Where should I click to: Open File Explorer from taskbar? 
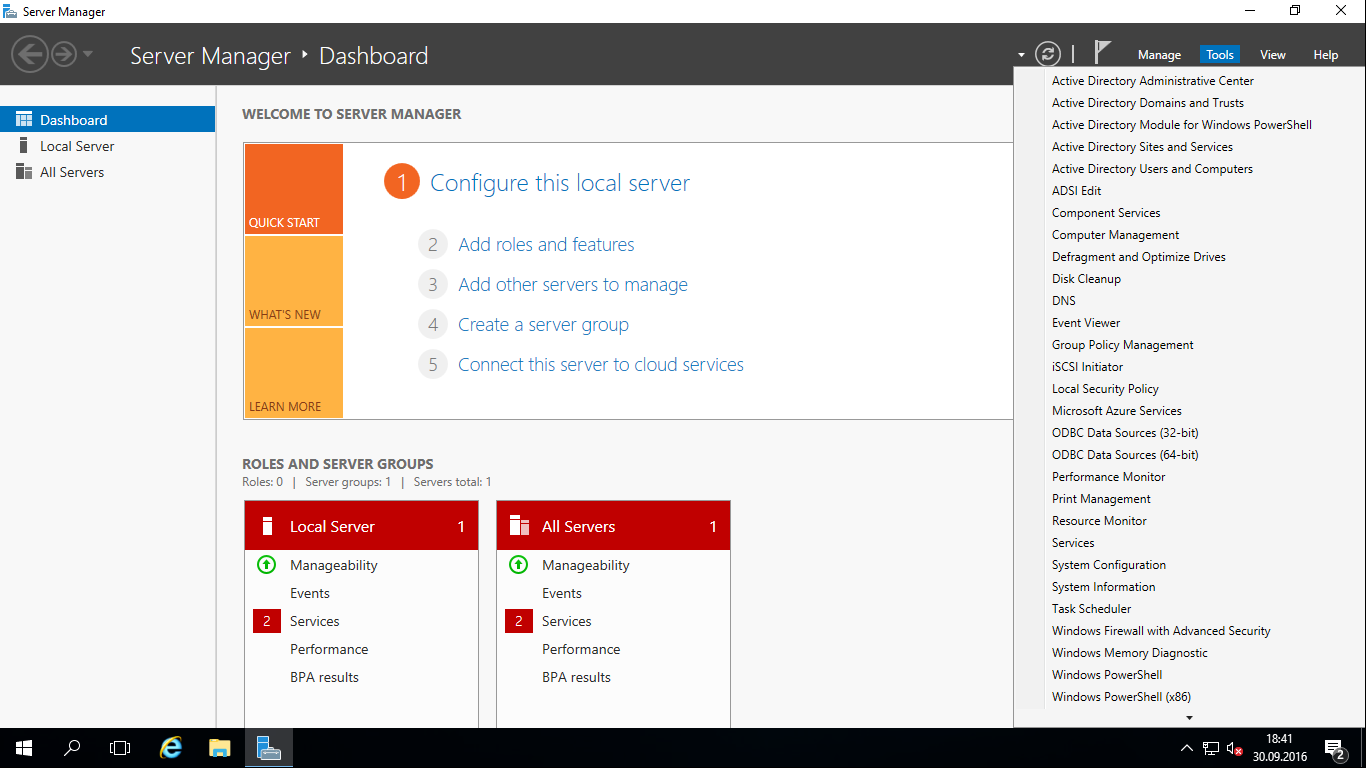pyautogui.click(x=220, y=748)
